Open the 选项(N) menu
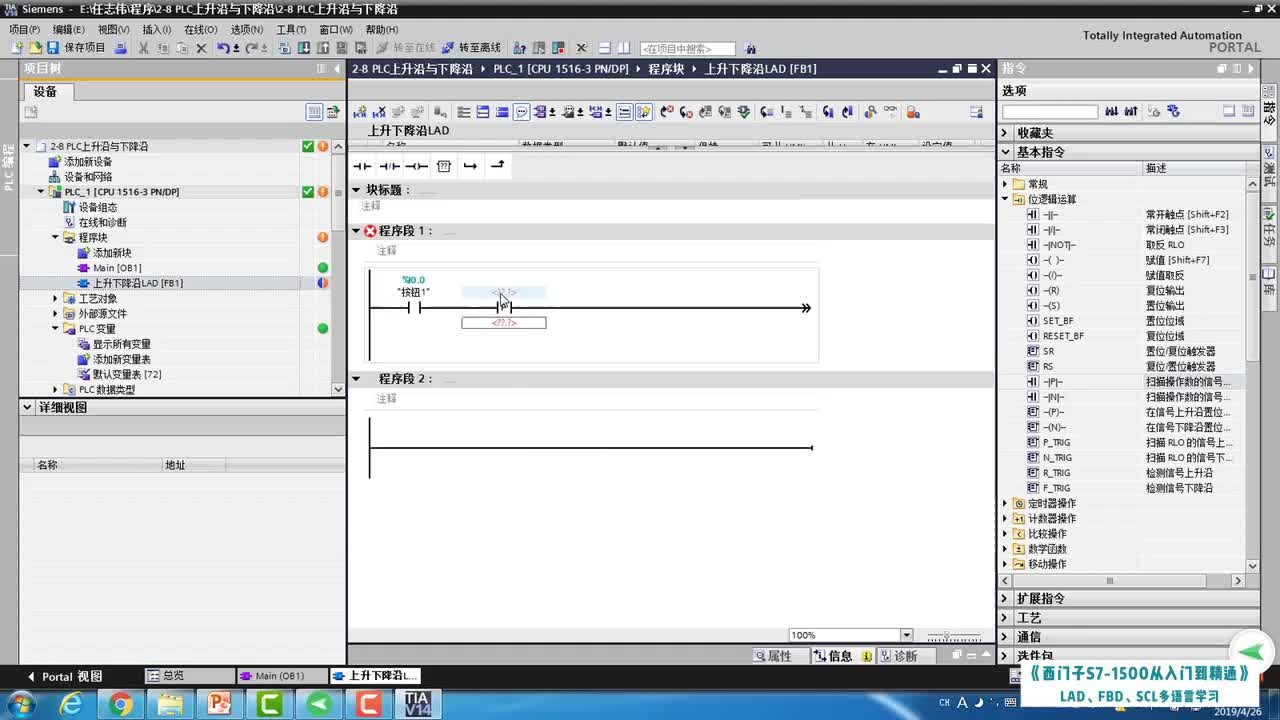 click(x=246, y=30)
